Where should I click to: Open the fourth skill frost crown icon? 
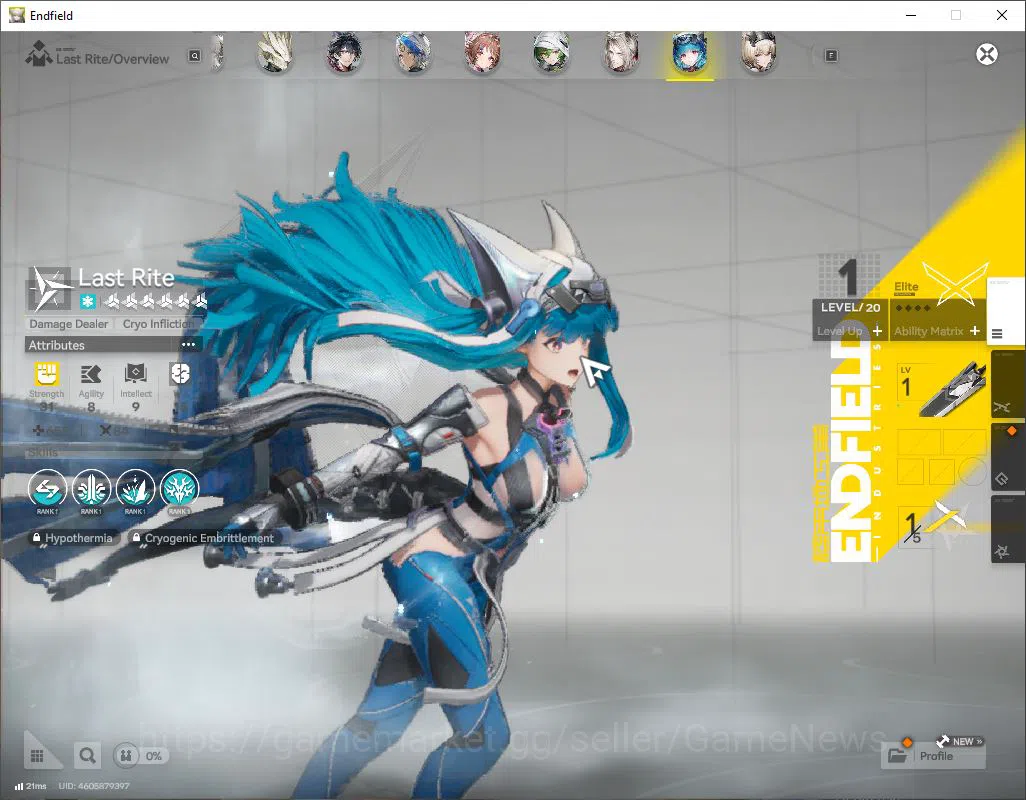179,489
